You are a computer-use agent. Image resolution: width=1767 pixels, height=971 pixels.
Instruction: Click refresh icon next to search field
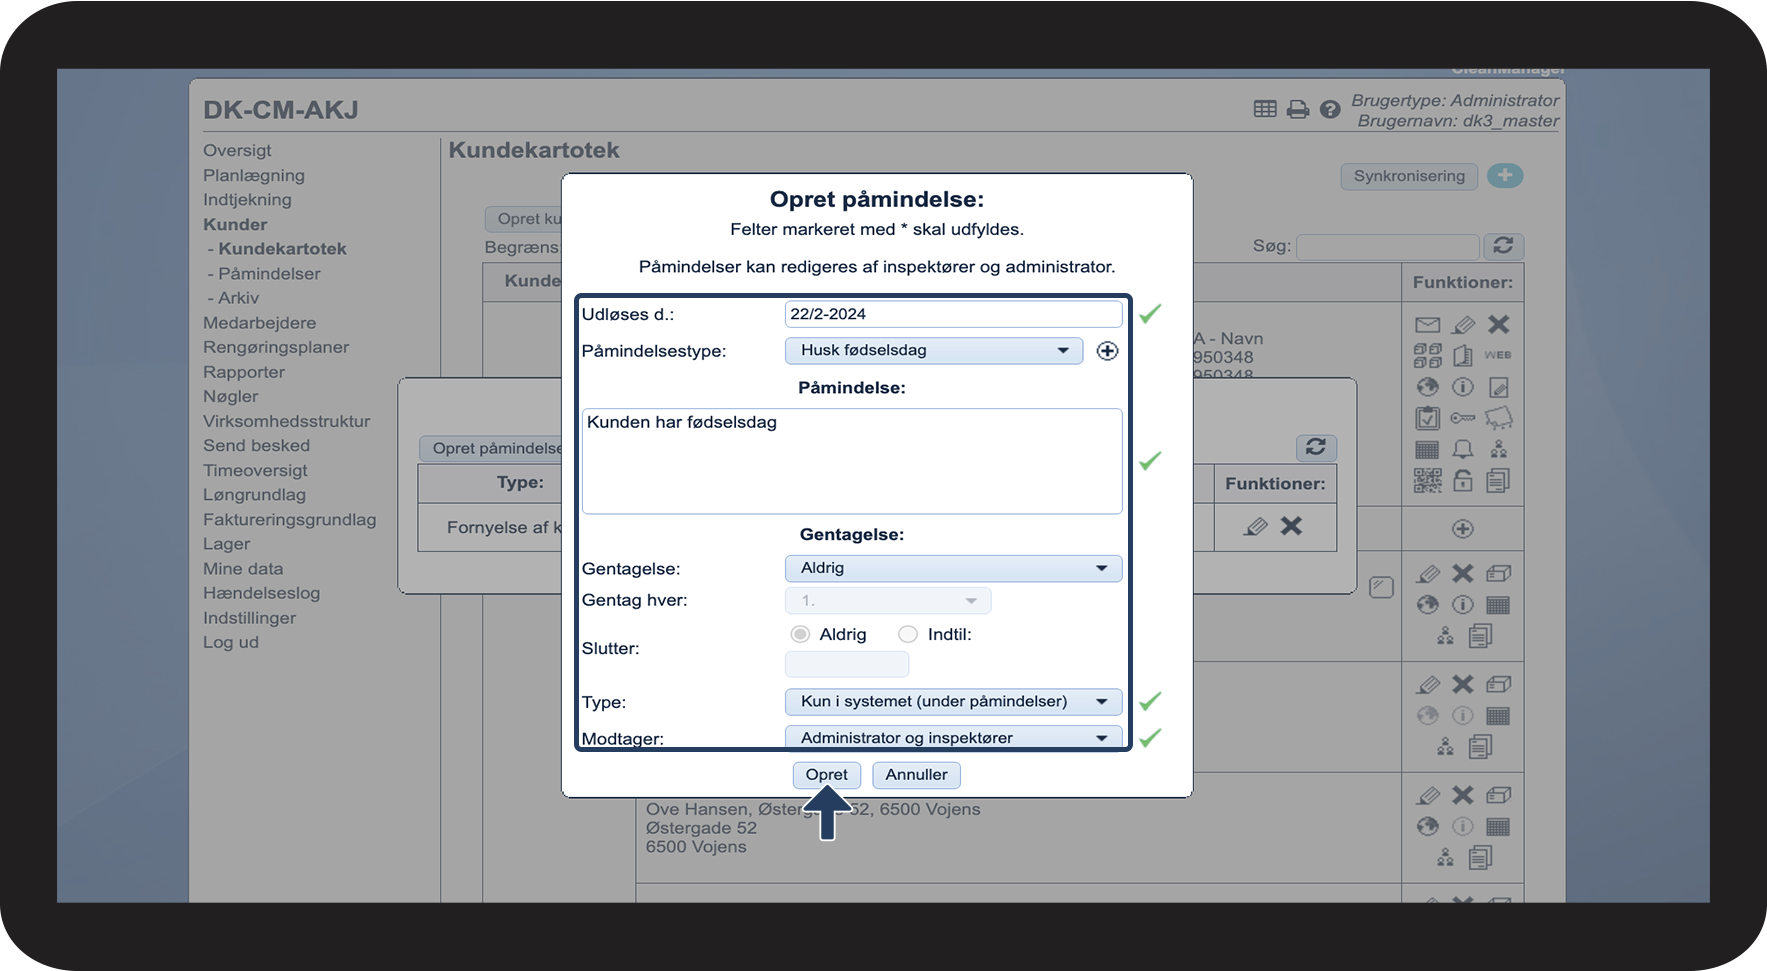[1502, 246]
